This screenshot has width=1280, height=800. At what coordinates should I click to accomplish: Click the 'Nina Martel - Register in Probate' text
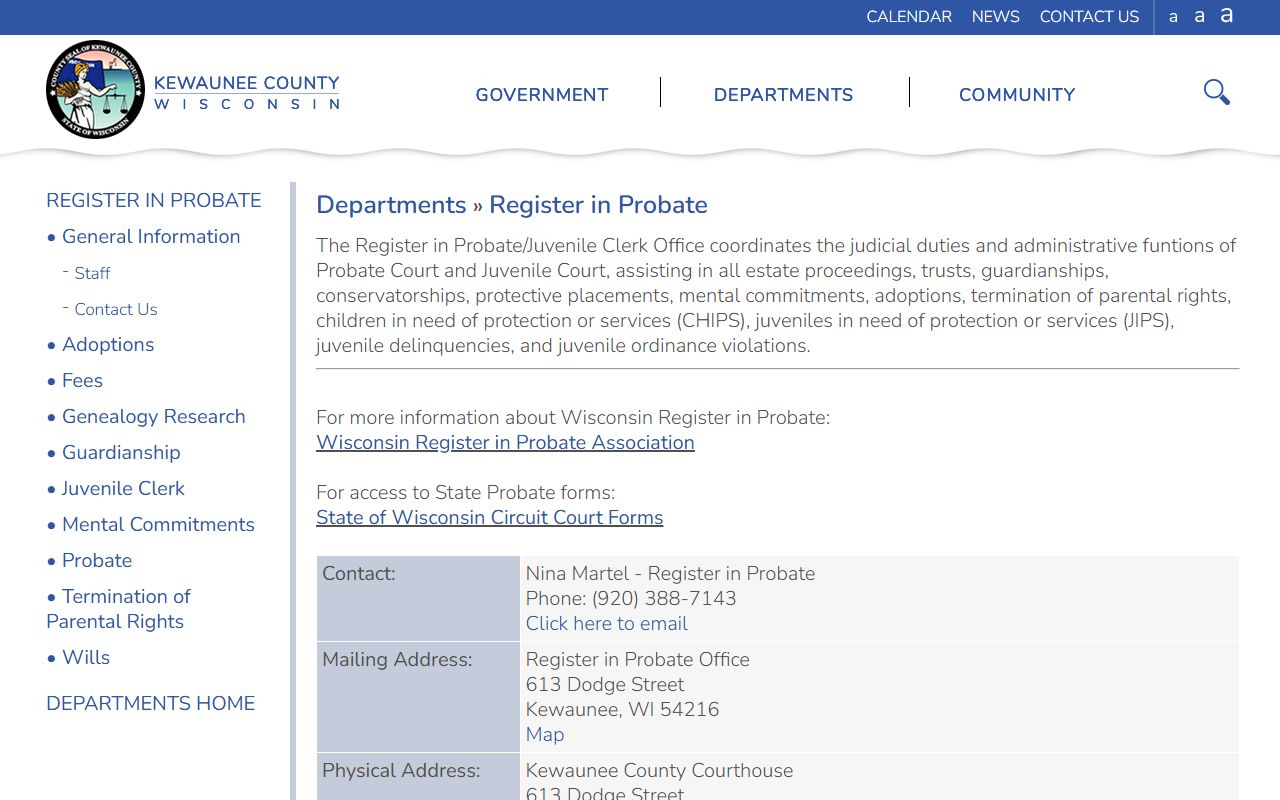[670, 574]
